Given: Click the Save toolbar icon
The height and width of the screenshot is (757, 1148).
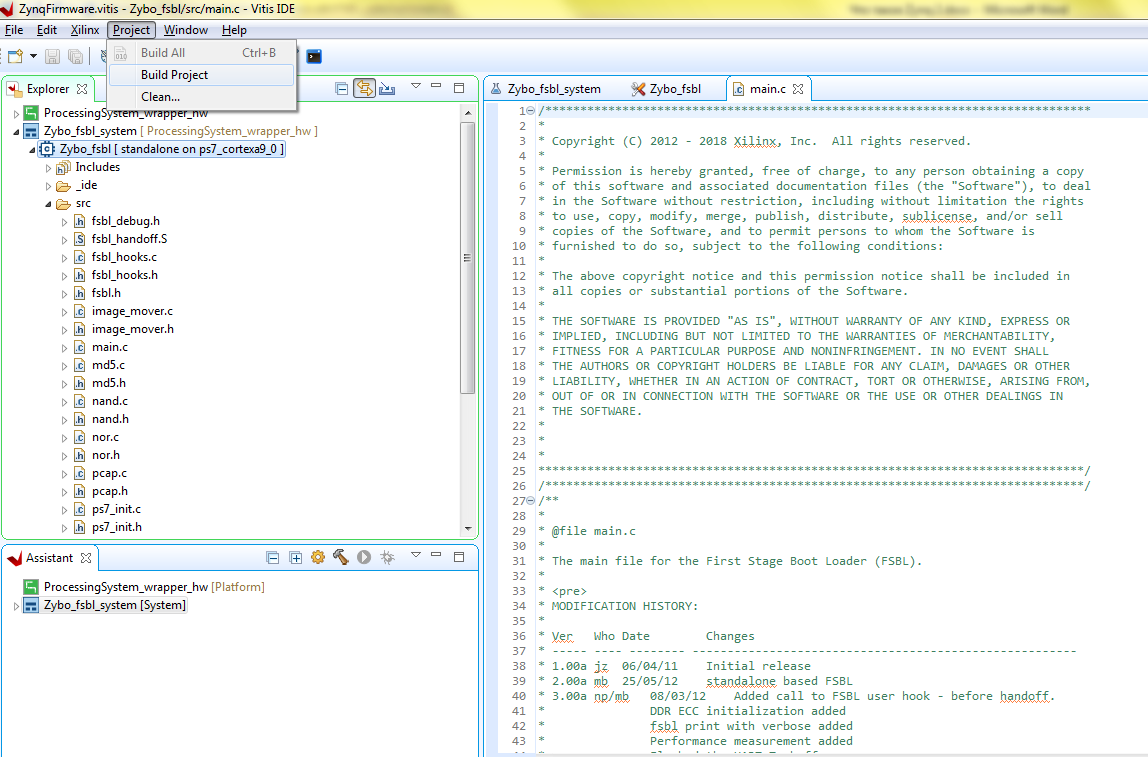Looking at the screenshot, I should point(52,56).
